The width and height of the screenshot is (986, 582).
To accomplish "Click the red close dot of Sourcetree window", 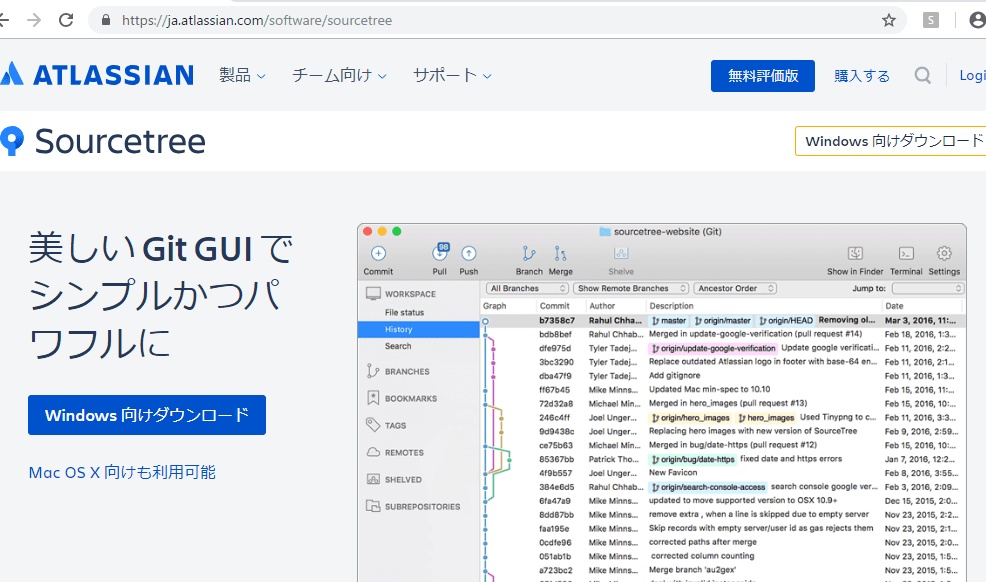I will coord(368,231).
